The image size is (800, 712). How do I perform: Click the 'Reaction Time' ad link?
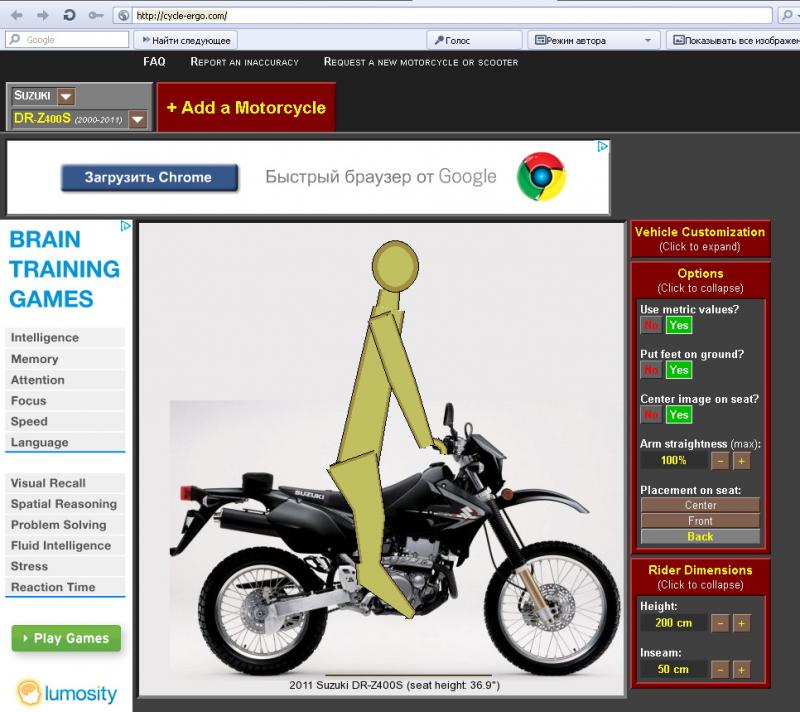coord(65,587)
